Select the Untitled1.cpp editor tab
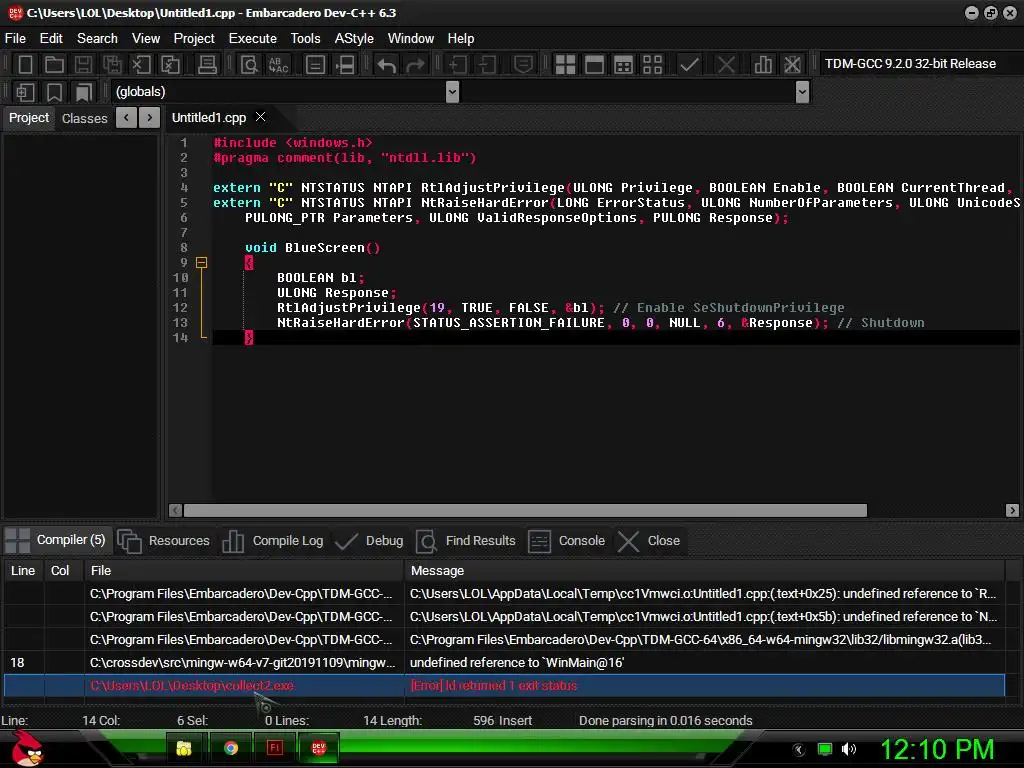1024x768 pixels. point(208,118)
